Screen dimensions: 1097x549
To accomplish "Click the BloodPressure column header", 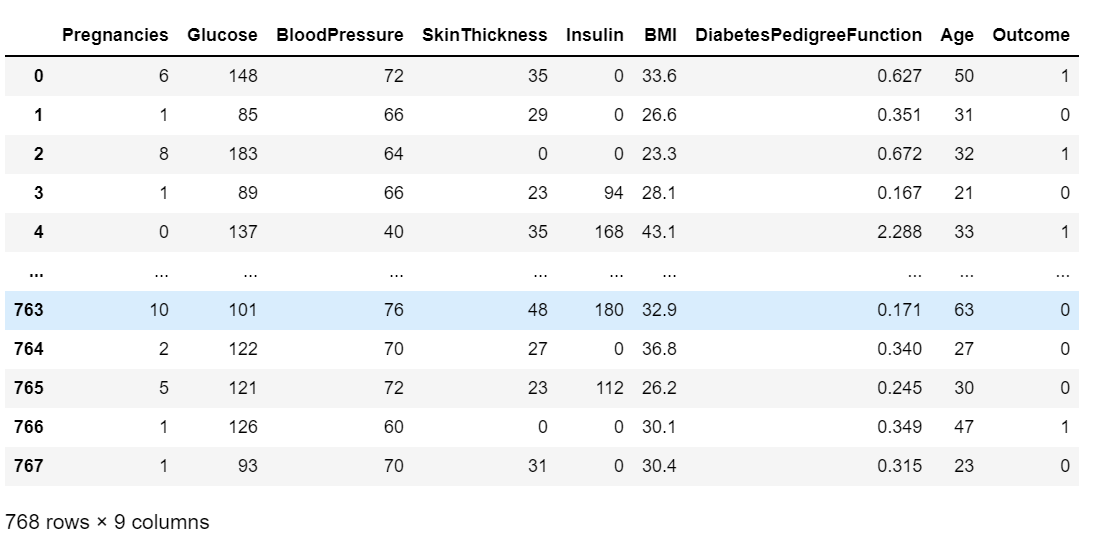I will click(340, 35).
